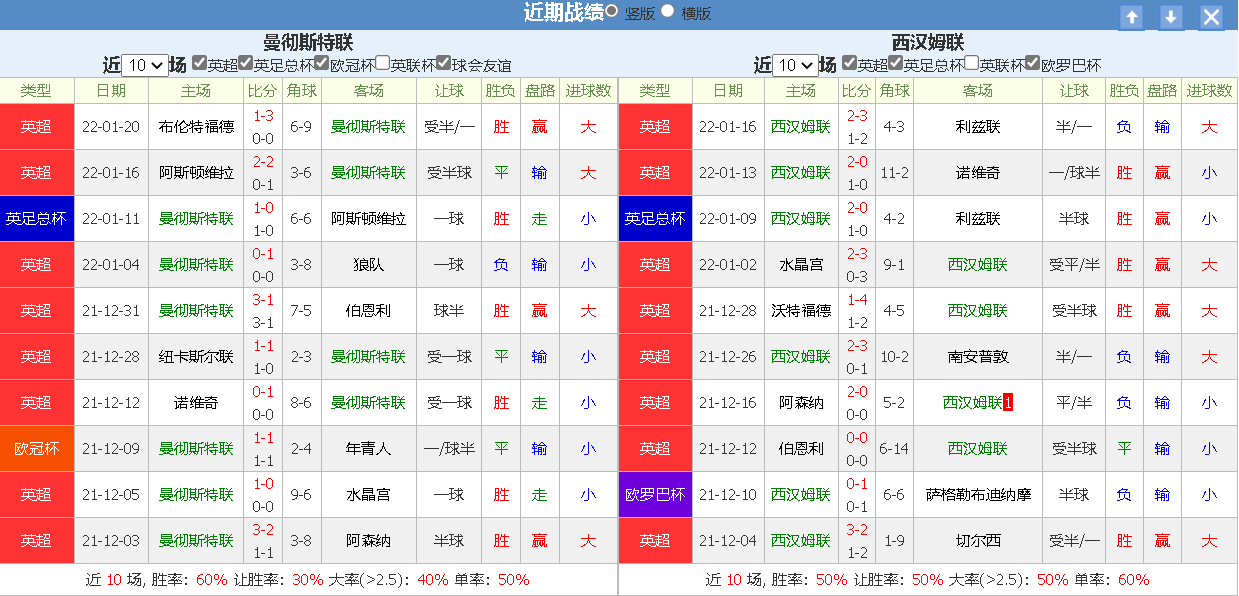Click corner count 11-2 cell
Image resolution: width=1239 pixels, height=596 pixels.
pos(894,173)
